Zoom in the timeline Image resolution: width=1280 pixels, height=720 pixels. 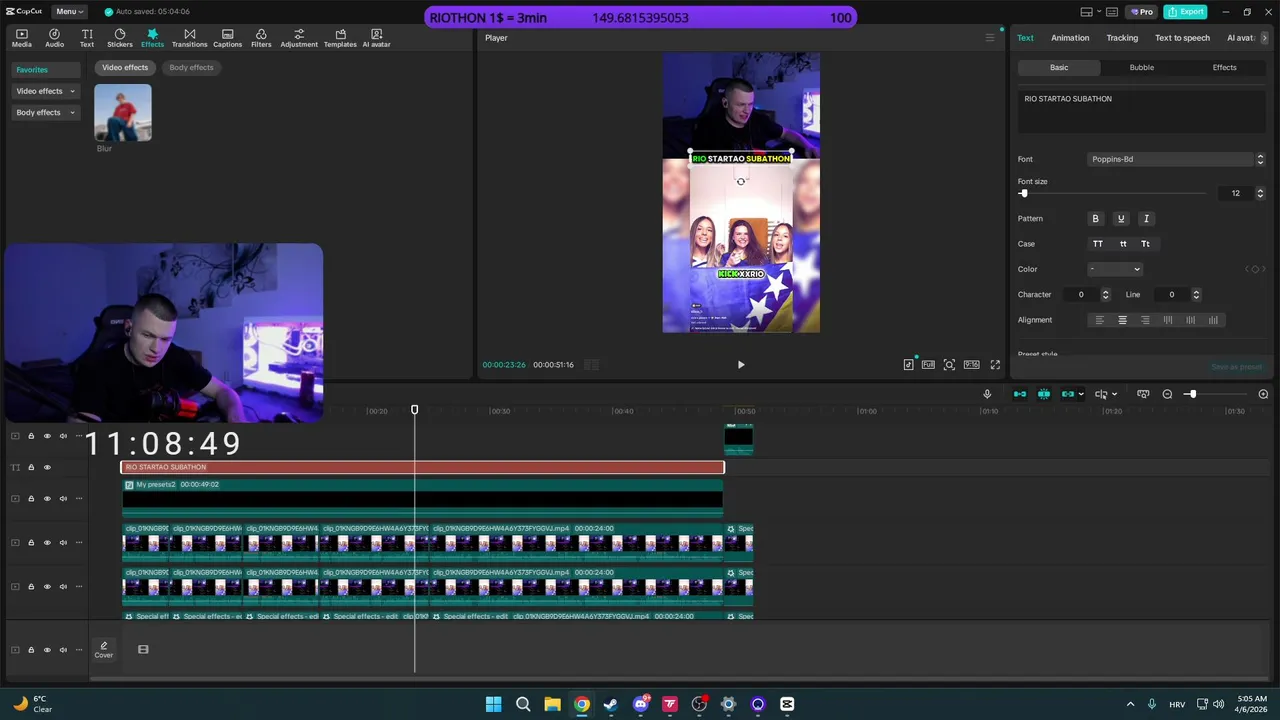click(x=1263, y=394)
